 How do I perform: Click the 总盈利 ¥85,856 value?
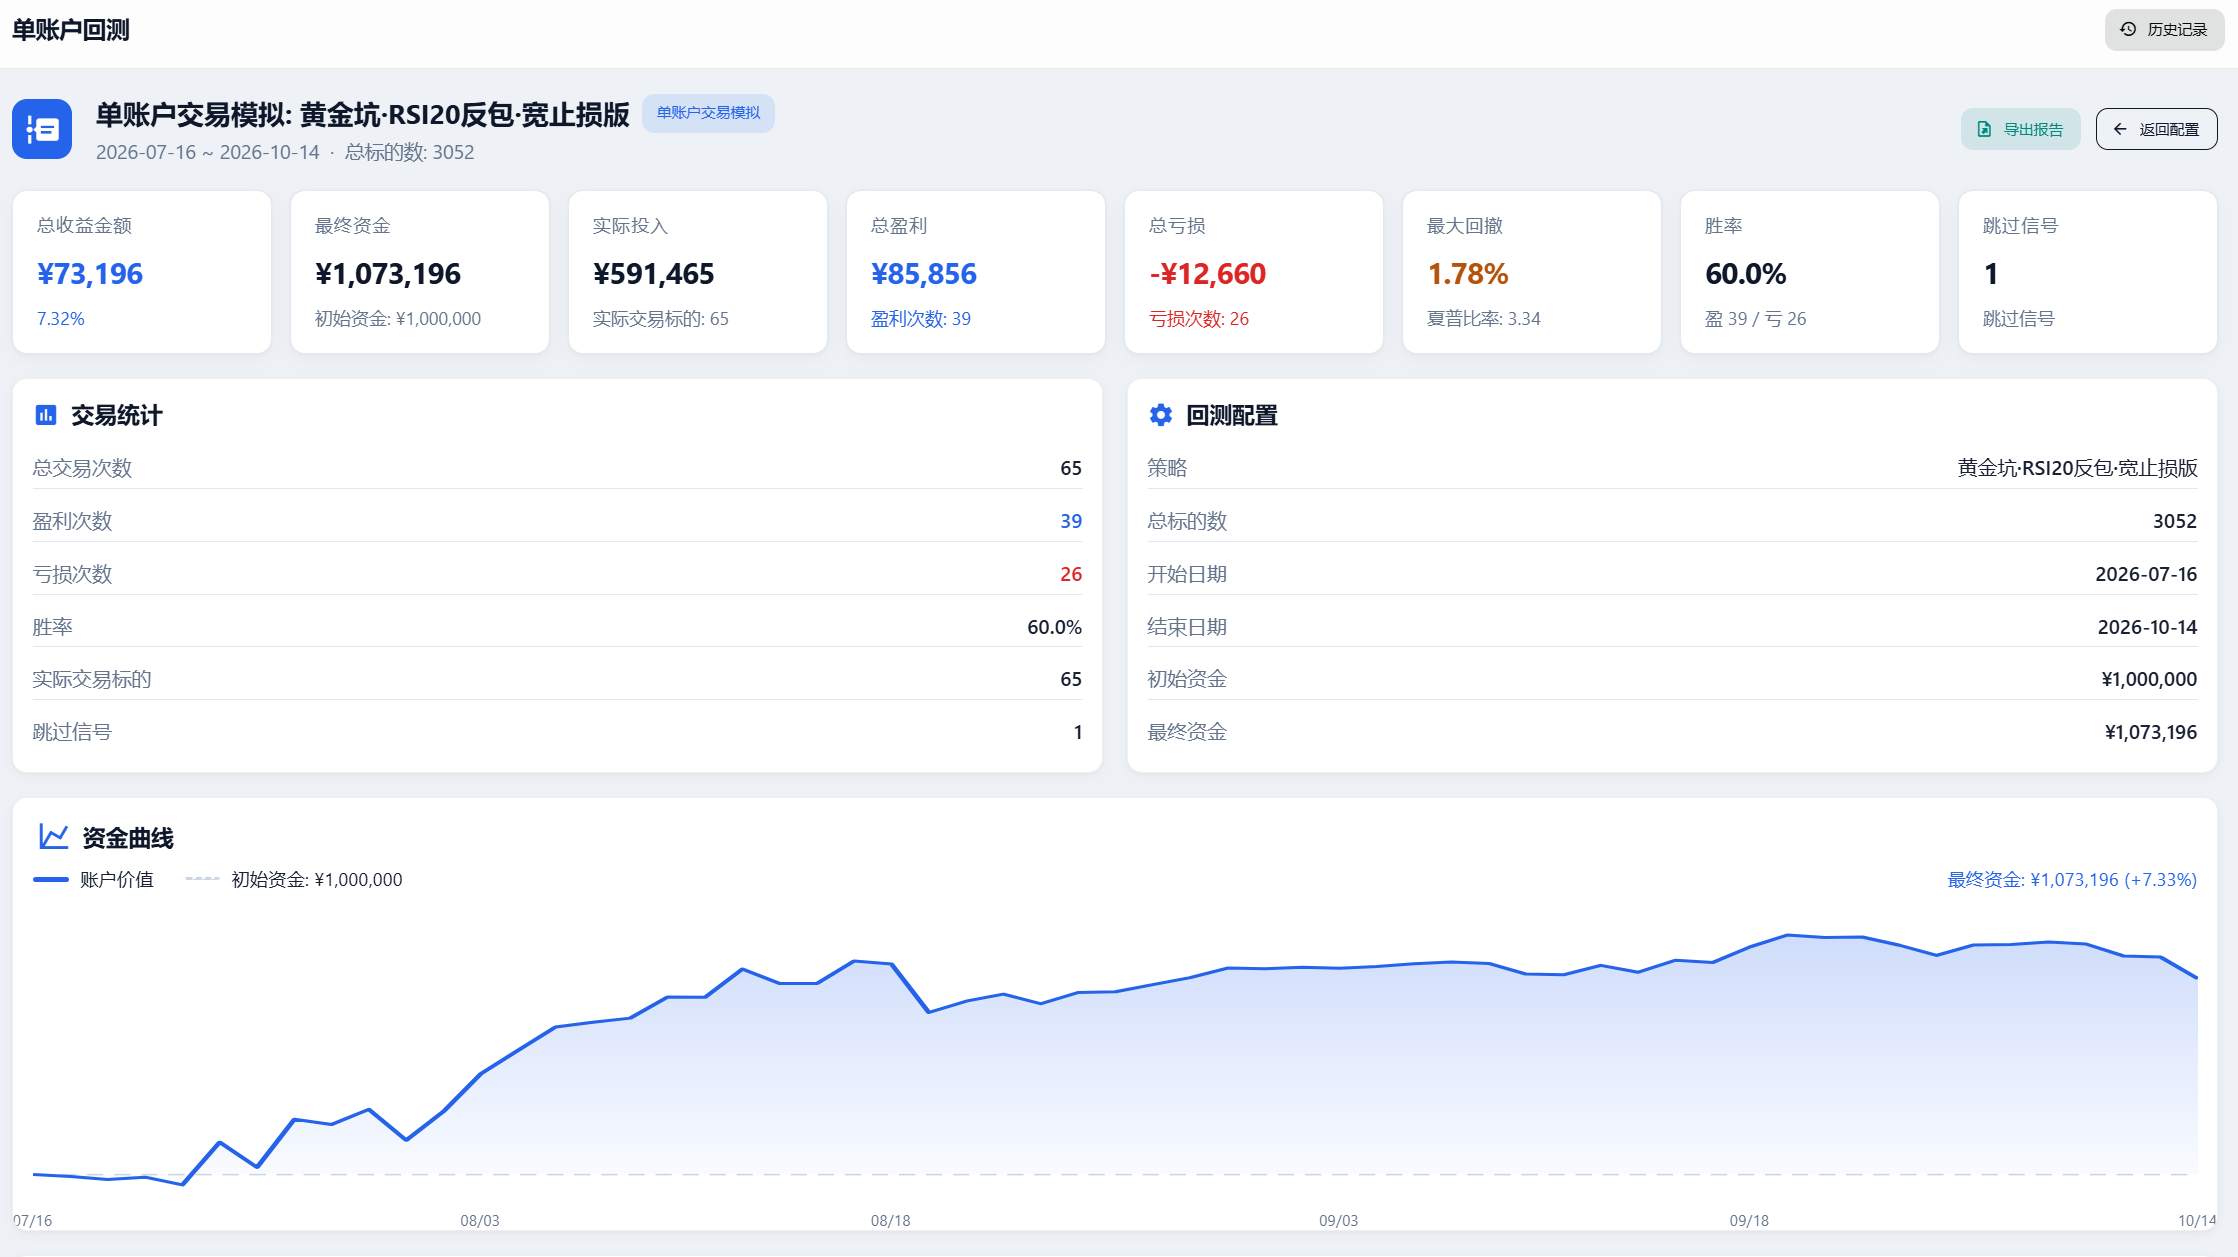pos(923,274)
